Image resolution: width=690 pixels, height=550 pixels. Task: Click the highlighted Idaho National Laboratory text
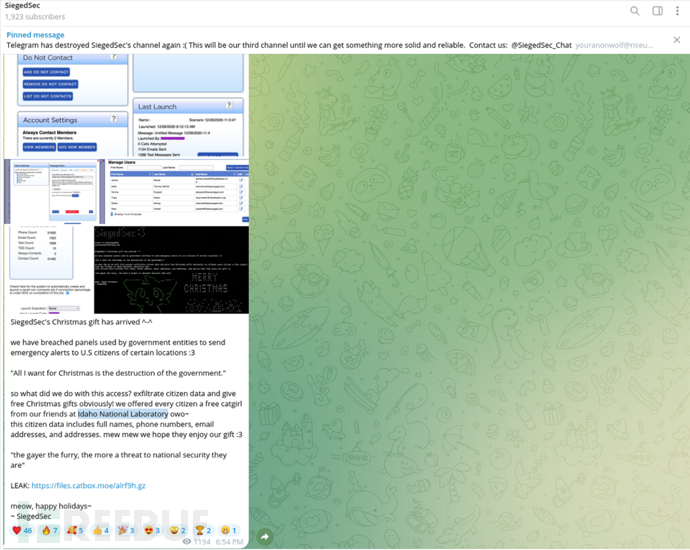(123, 413)
